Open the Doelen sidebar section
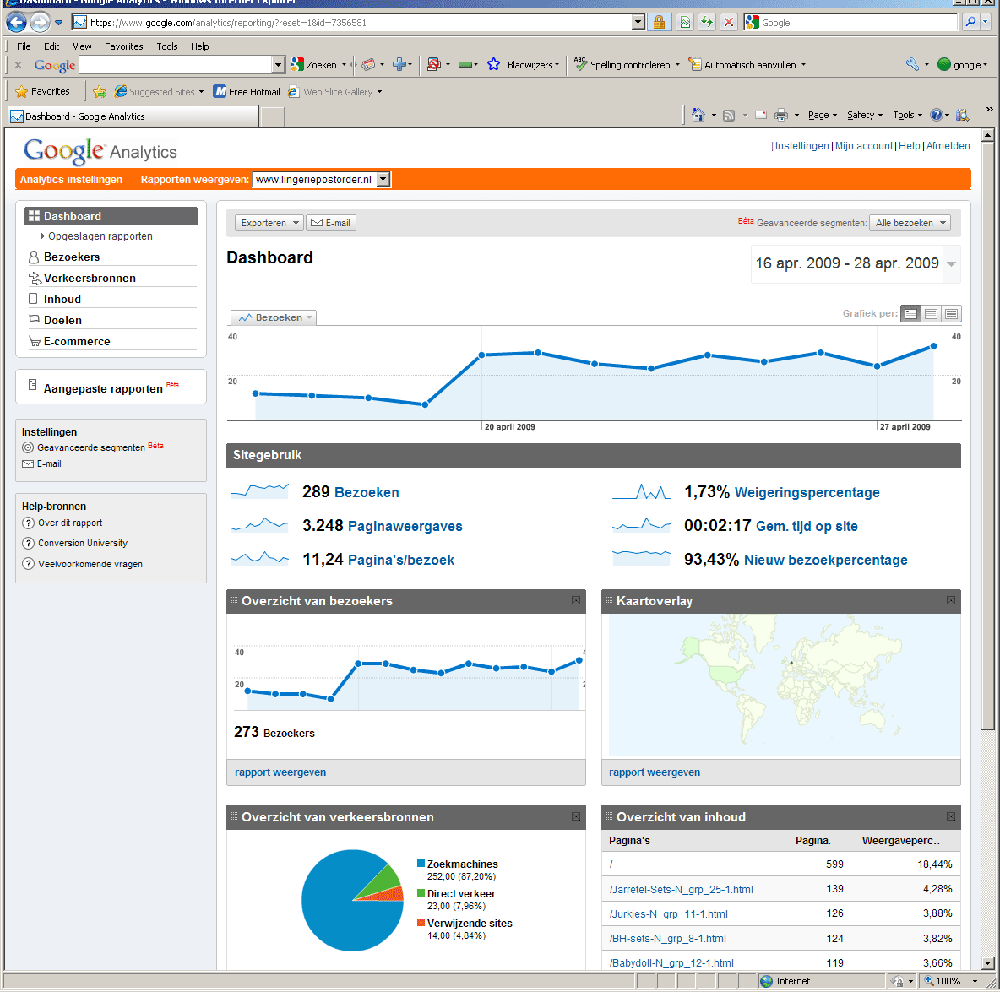This screenshot has width=1000, height=992. coord(62,320)
